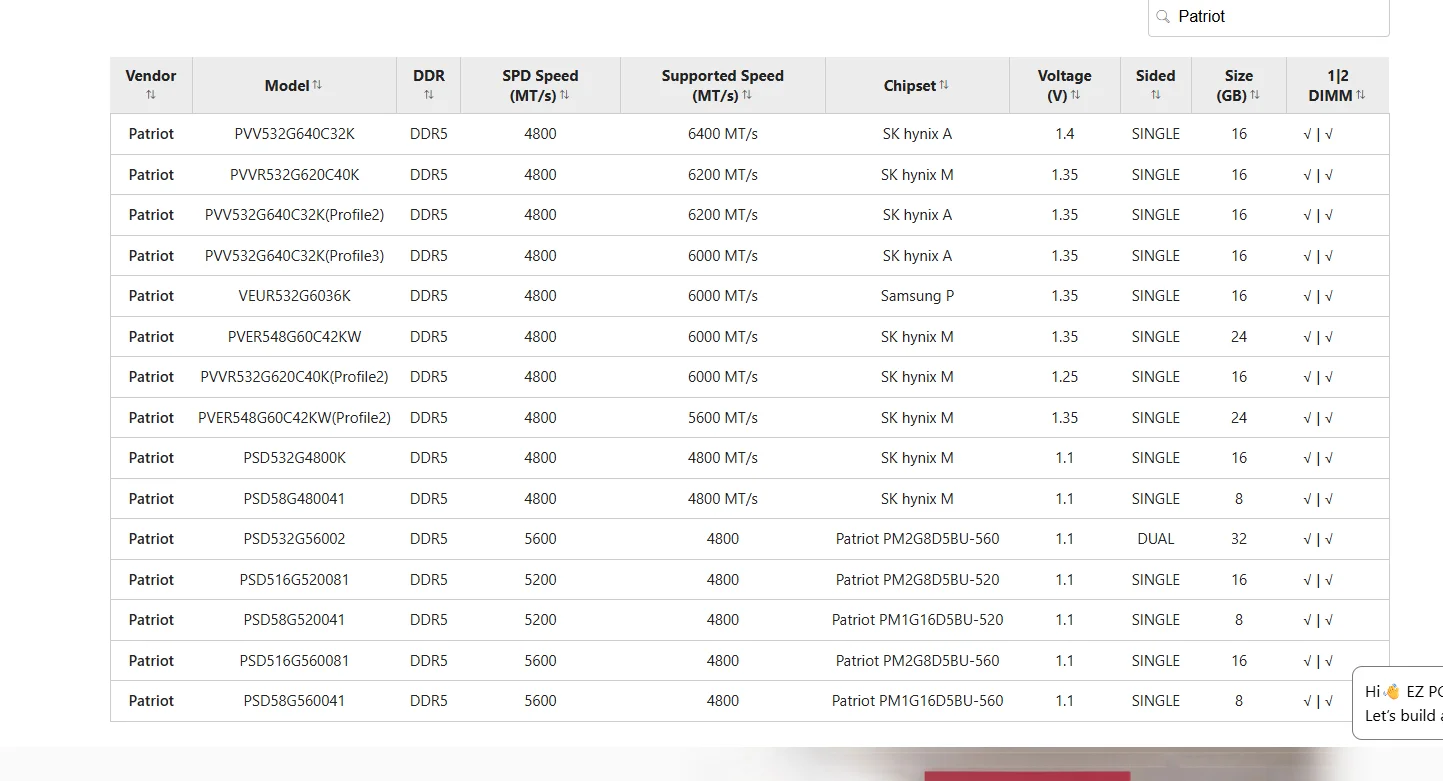This screenshot has height=781, width=1443.
Task: Click 5200 SPD speed in PSD58G520041 row
Action: pos(541,620)
